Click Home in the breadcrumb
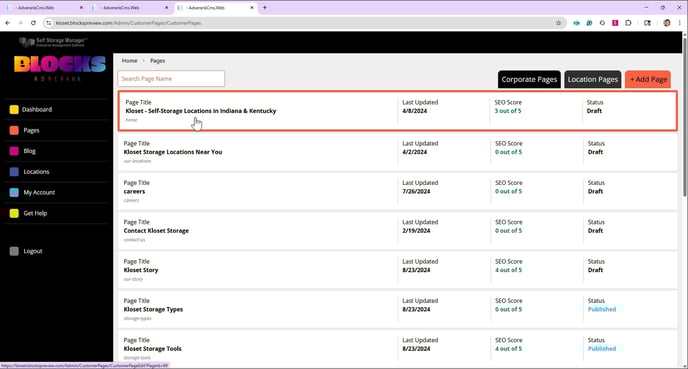This screenshot has height=369, width=688. 129,61
